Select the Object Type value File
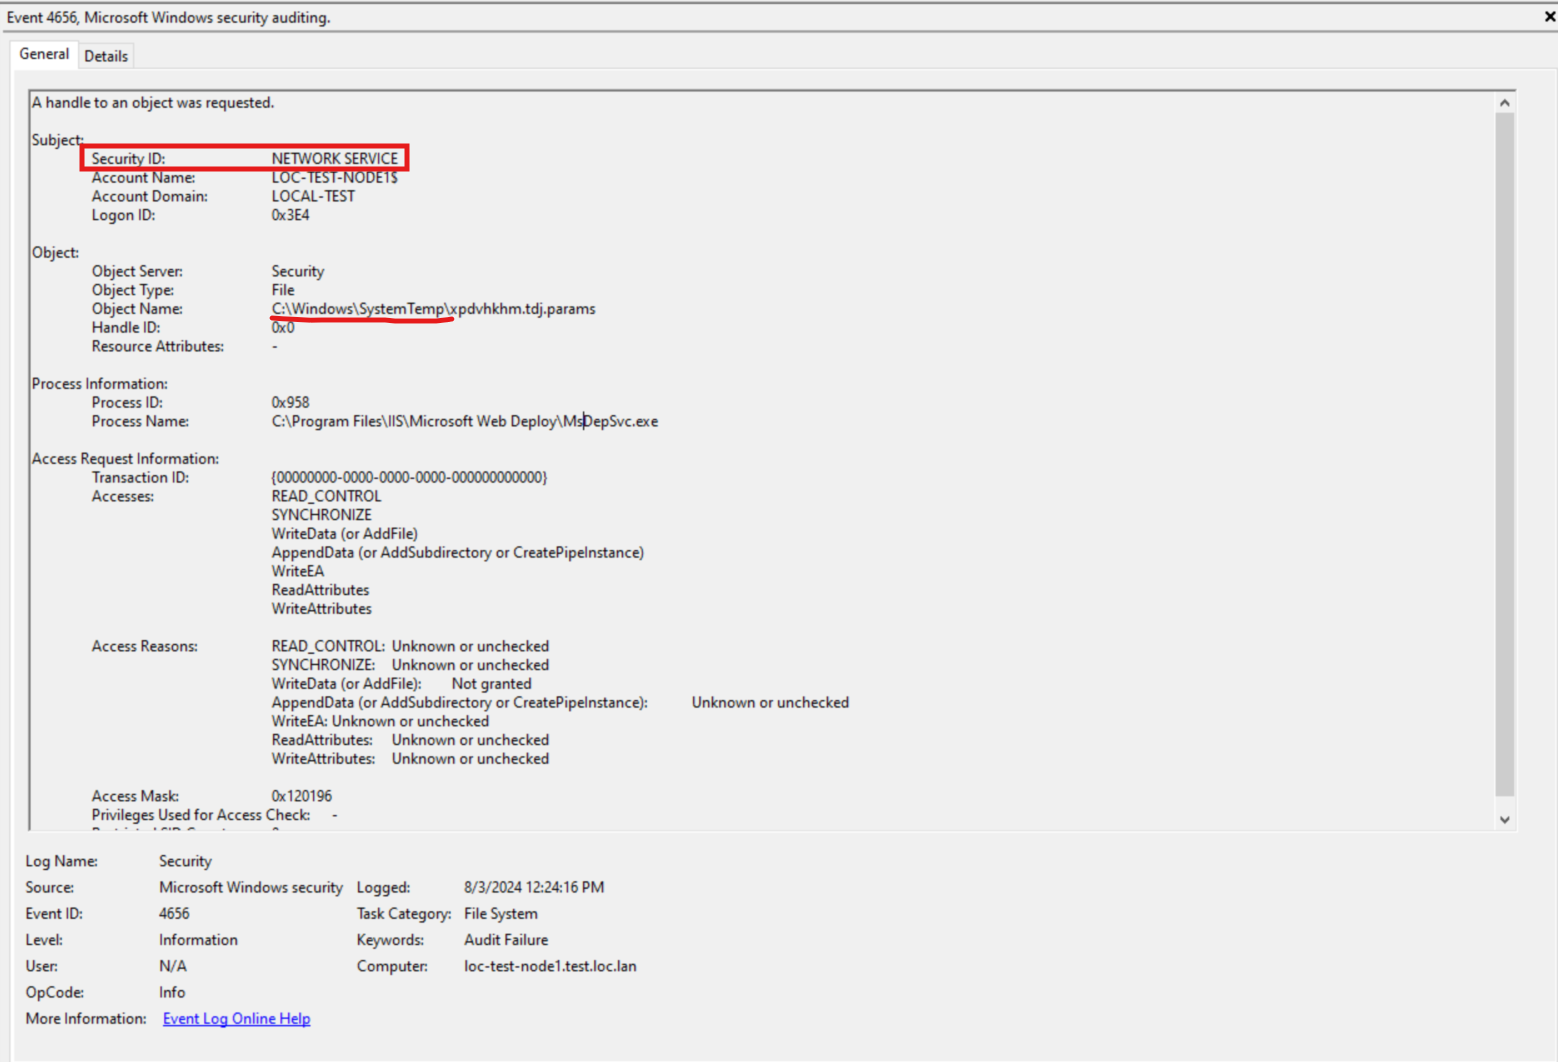The height and width of the screenshot is (1062, 1558). [x=283, y=290]
